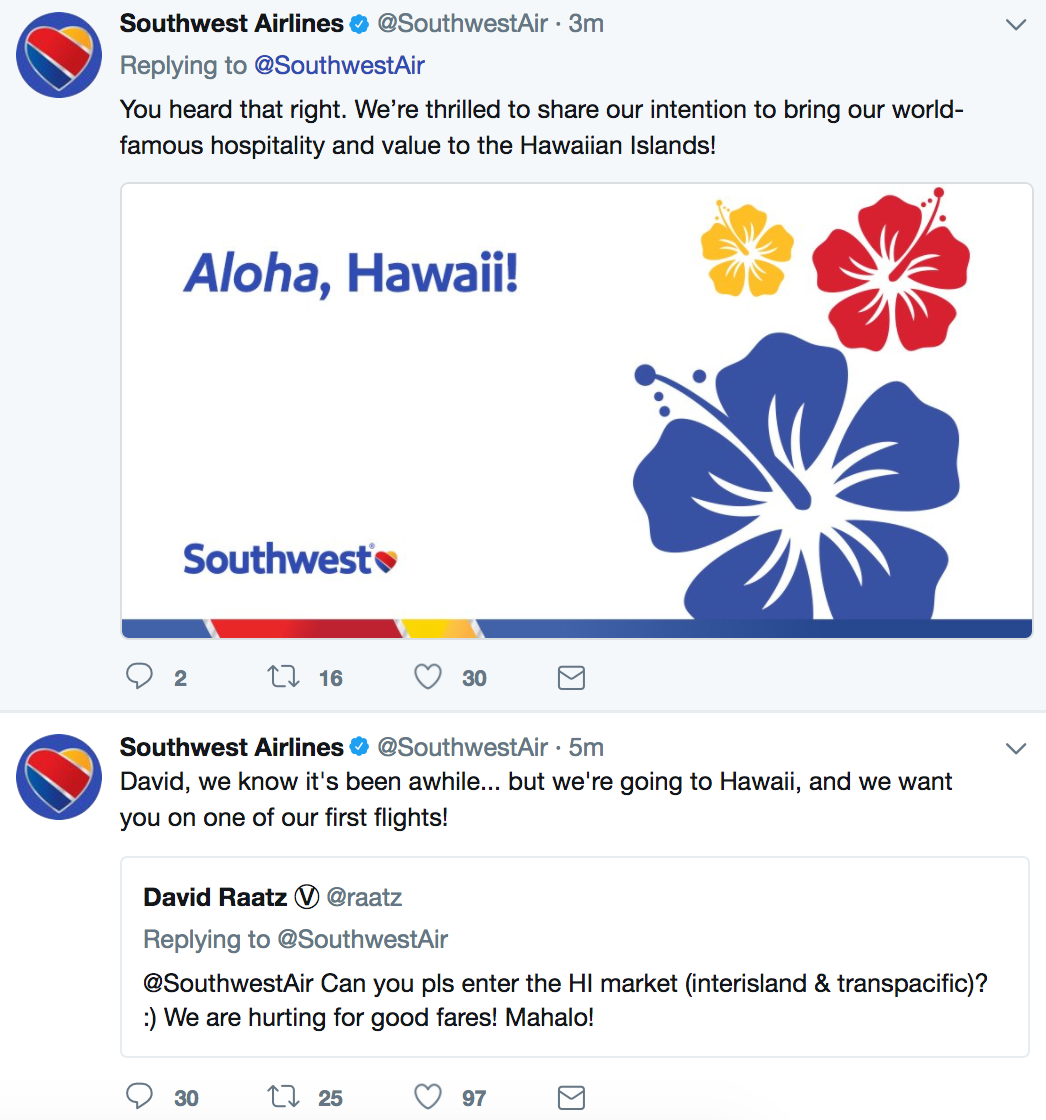Click the @SouthwestAir handle on second tweet
The image size is (1046, 1120).
pos(462,747)
